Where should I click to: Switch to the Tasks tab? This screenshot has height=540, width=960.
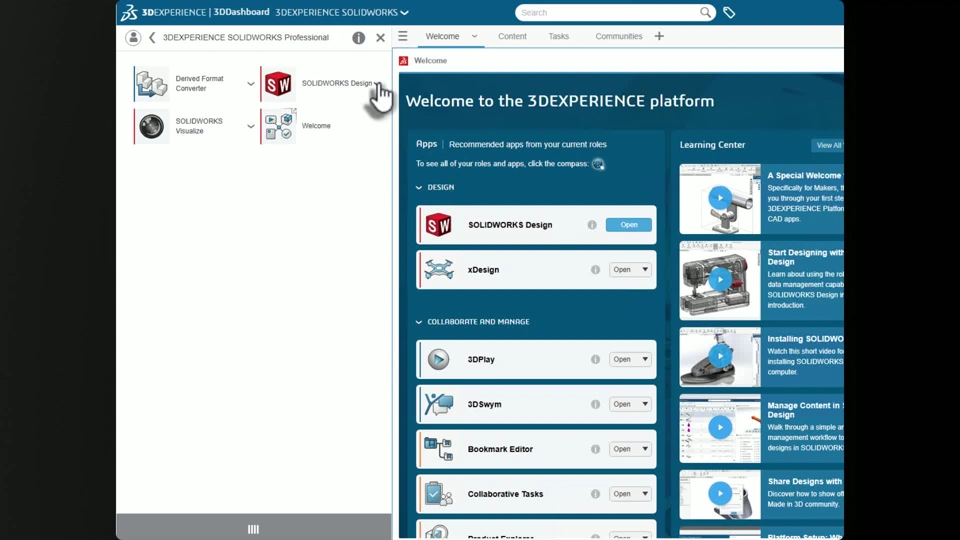[x=558, y=36]
